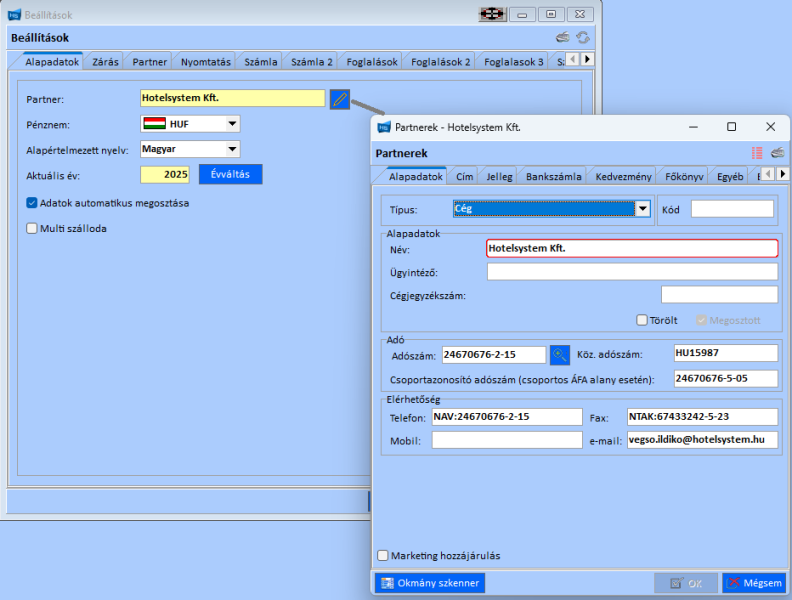Screen dimensions: 792x600
Task: Tick the Törölt checkbox
Action: point(642,320)
